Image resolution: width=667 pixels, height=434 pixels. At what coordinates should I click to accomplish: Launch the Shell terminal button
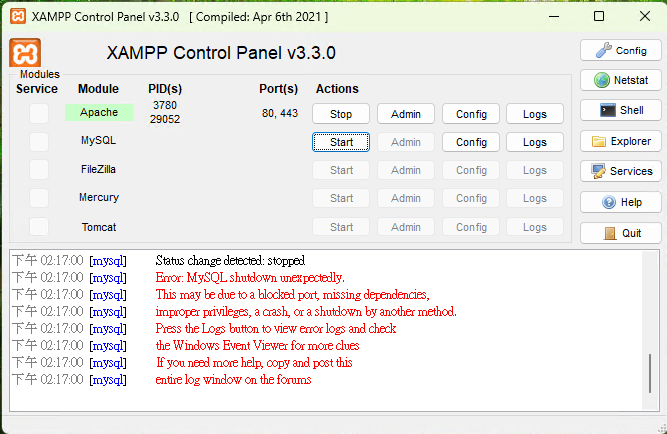[x=621, y=110]
